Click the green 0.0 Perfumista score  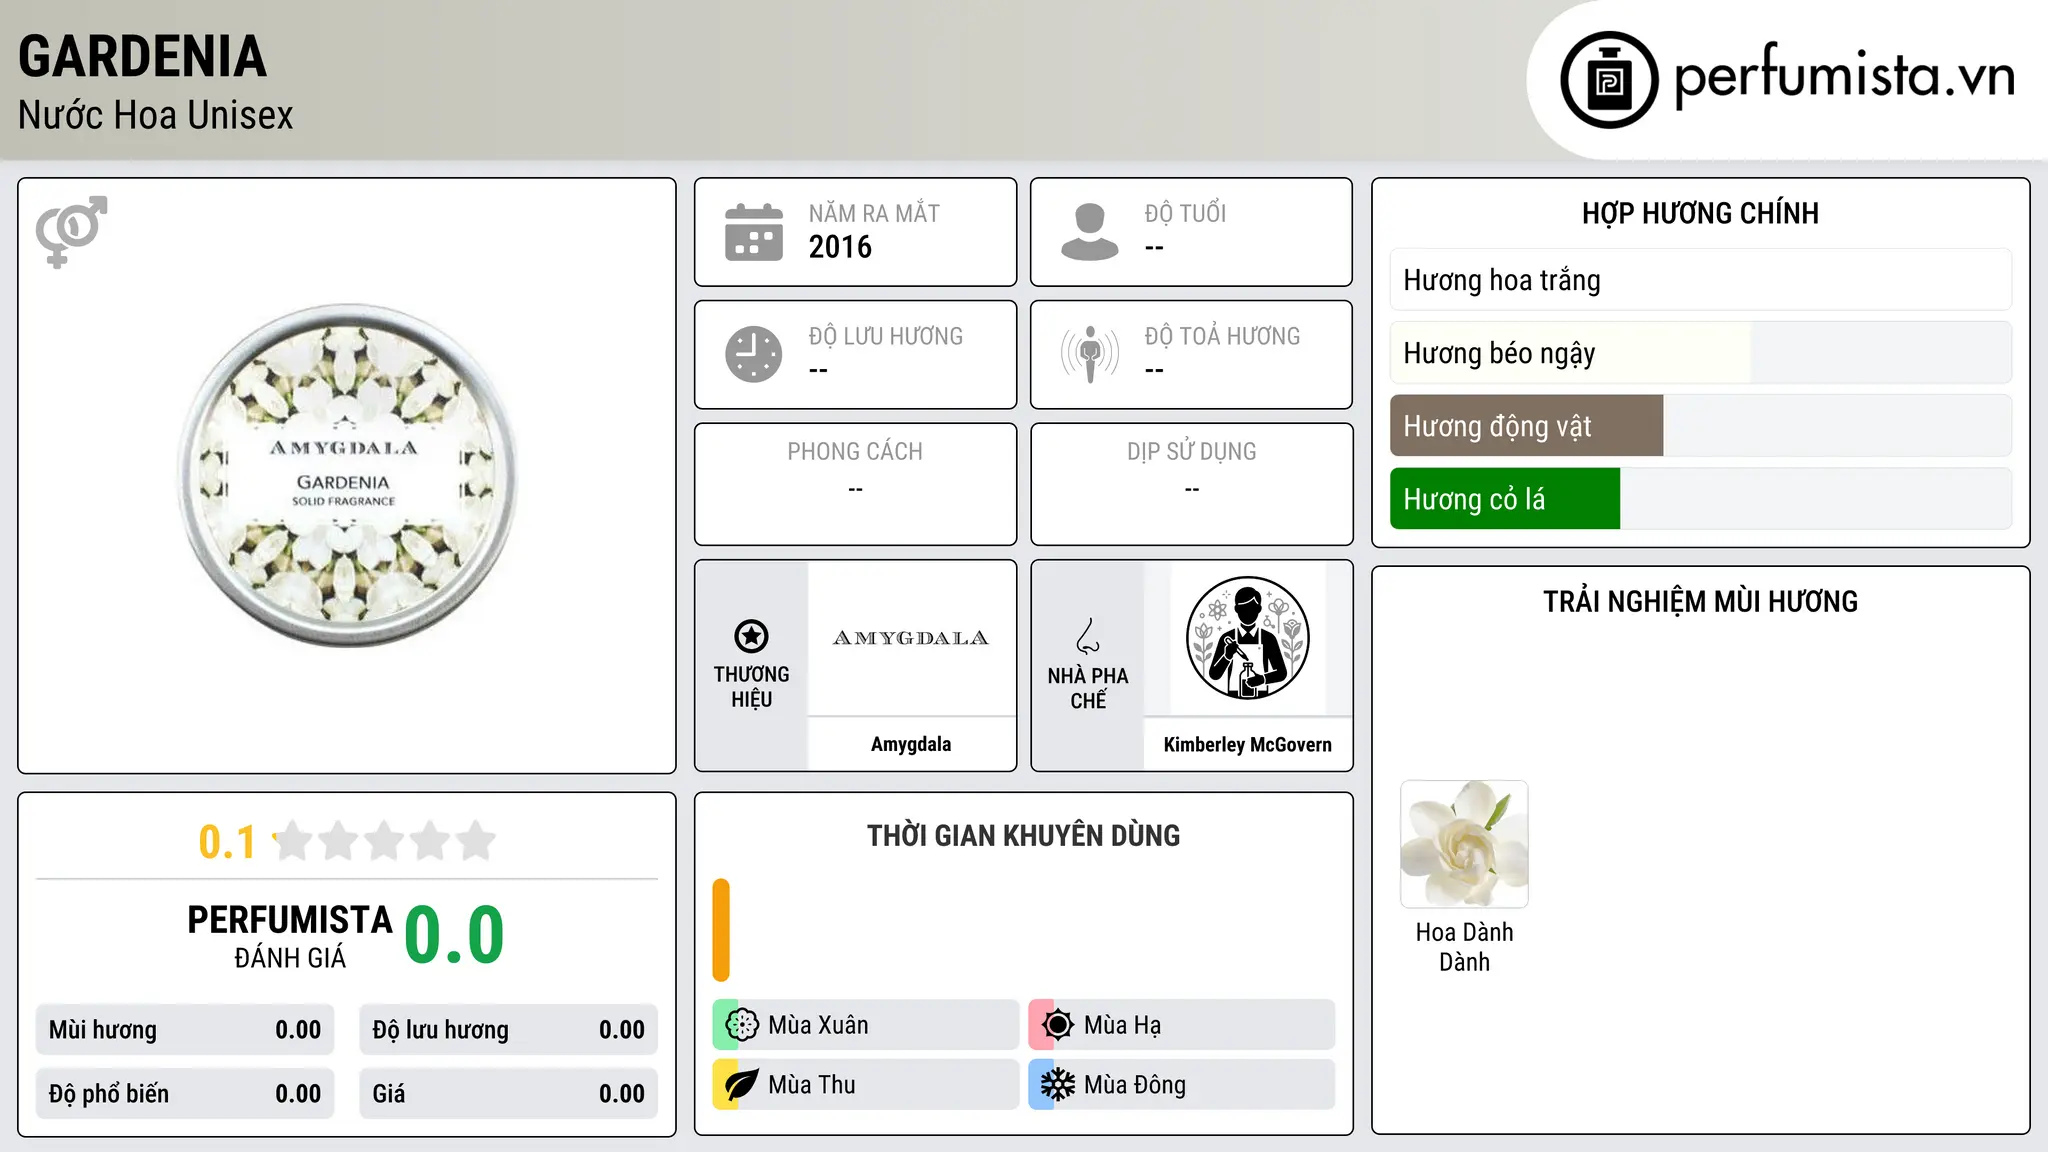454,935
